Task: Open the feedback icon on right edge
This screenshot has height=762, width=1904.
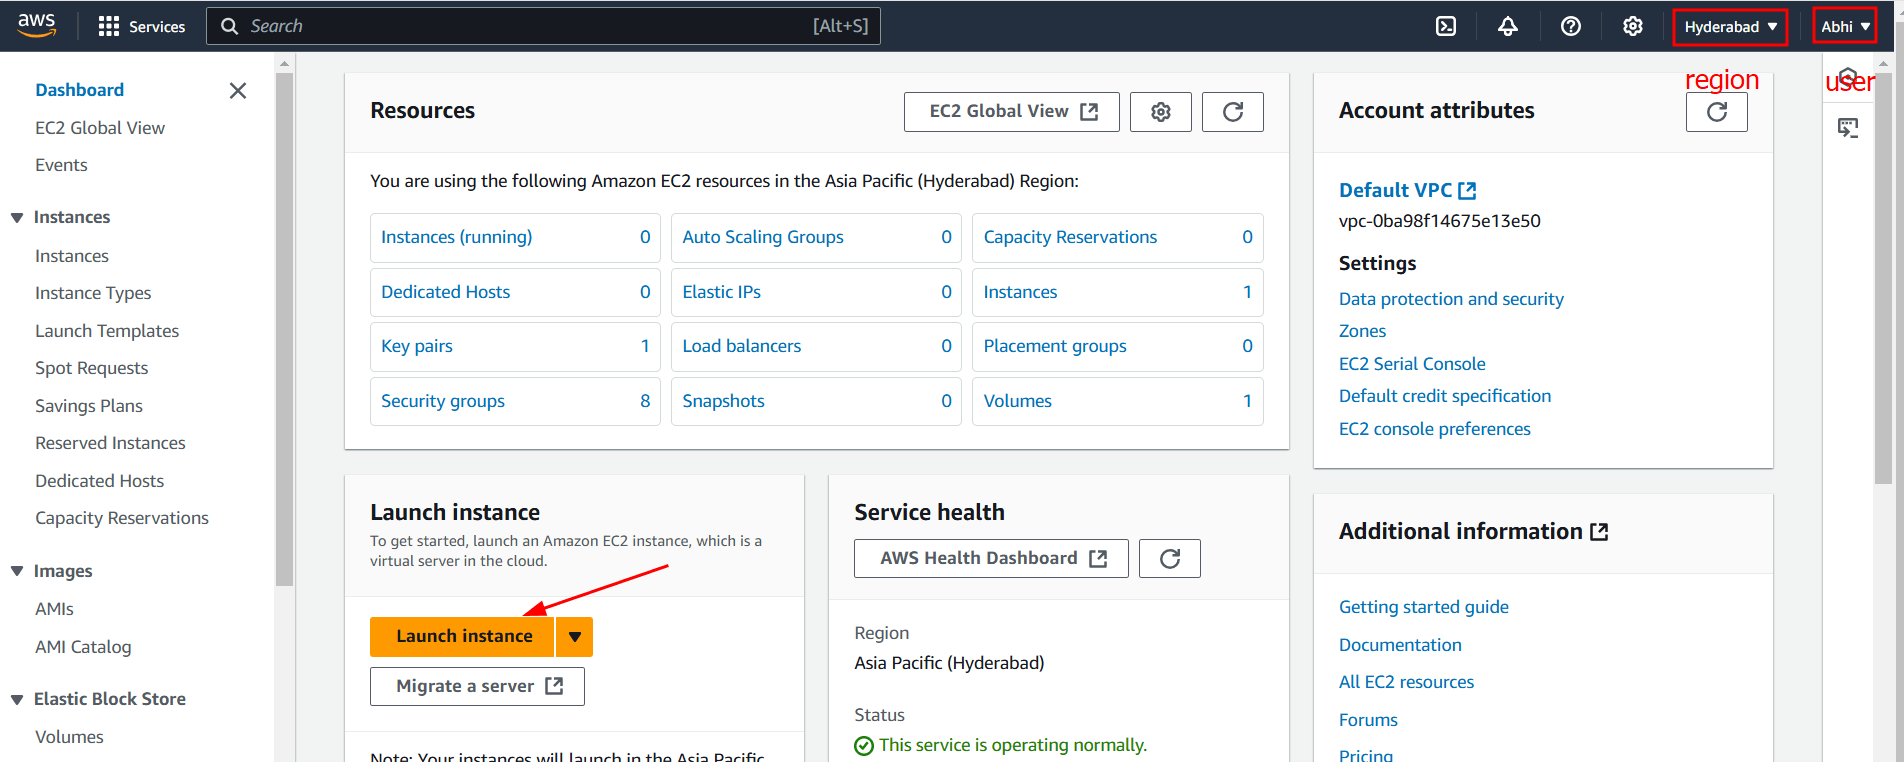Action: (1848, 128)
